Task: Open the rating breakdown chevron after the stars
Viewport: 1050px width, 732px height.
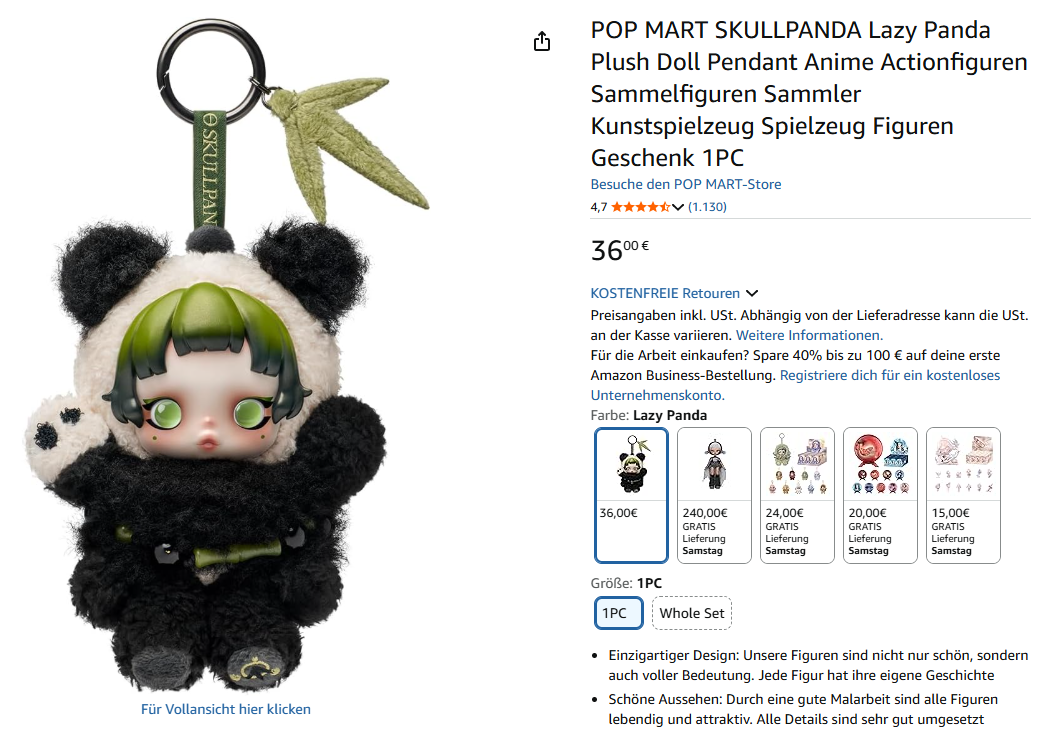Action: [x=678, y=208]
